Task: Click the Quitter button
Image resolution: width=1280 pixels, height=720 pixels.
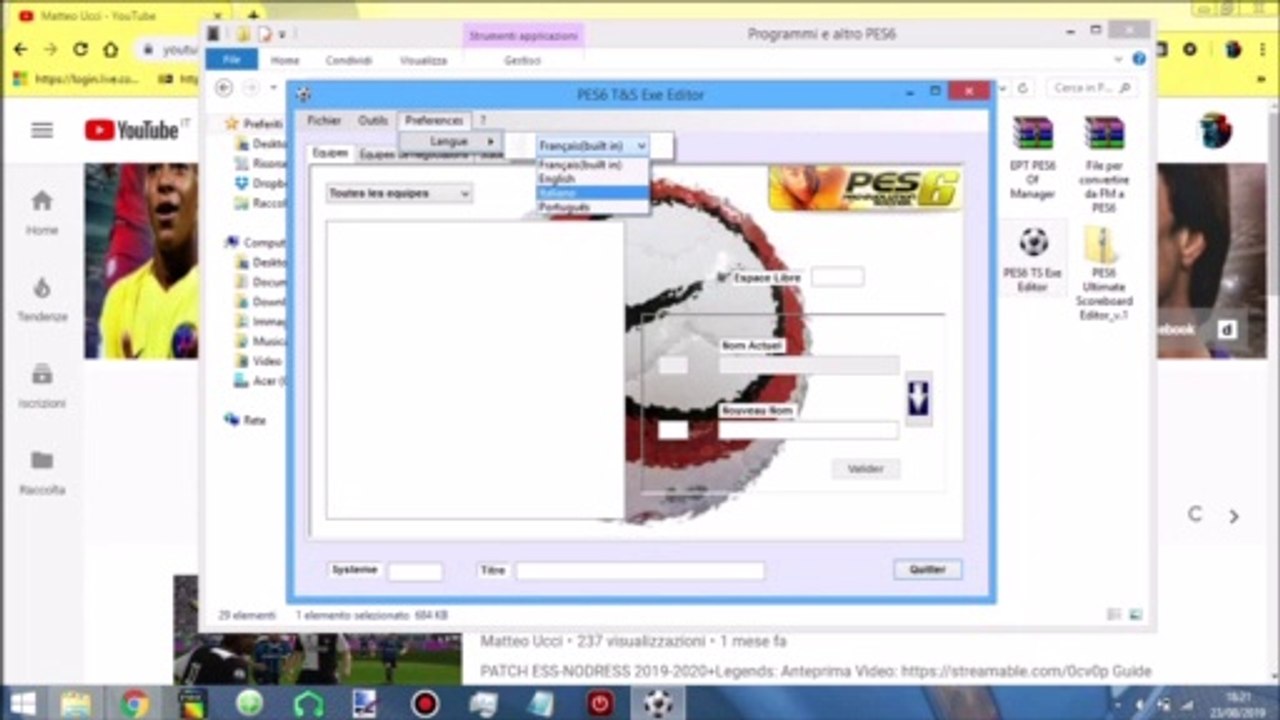Action: tap(927, 569)
